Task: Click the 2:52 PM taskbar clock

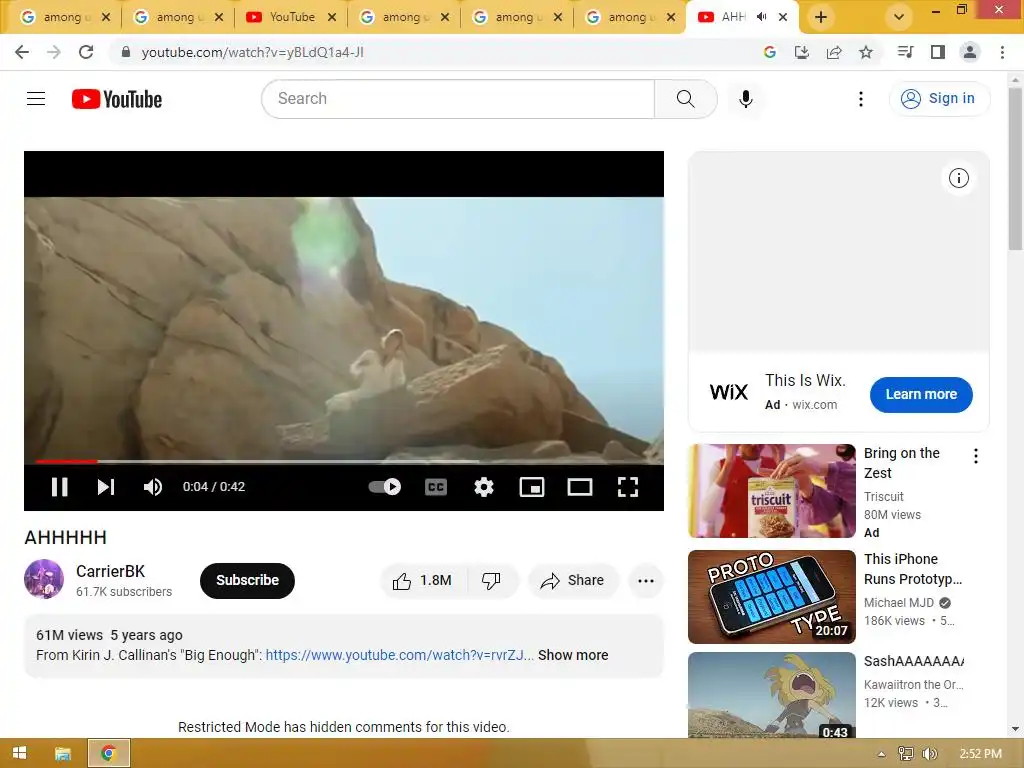Action: [x=980, y=754]
